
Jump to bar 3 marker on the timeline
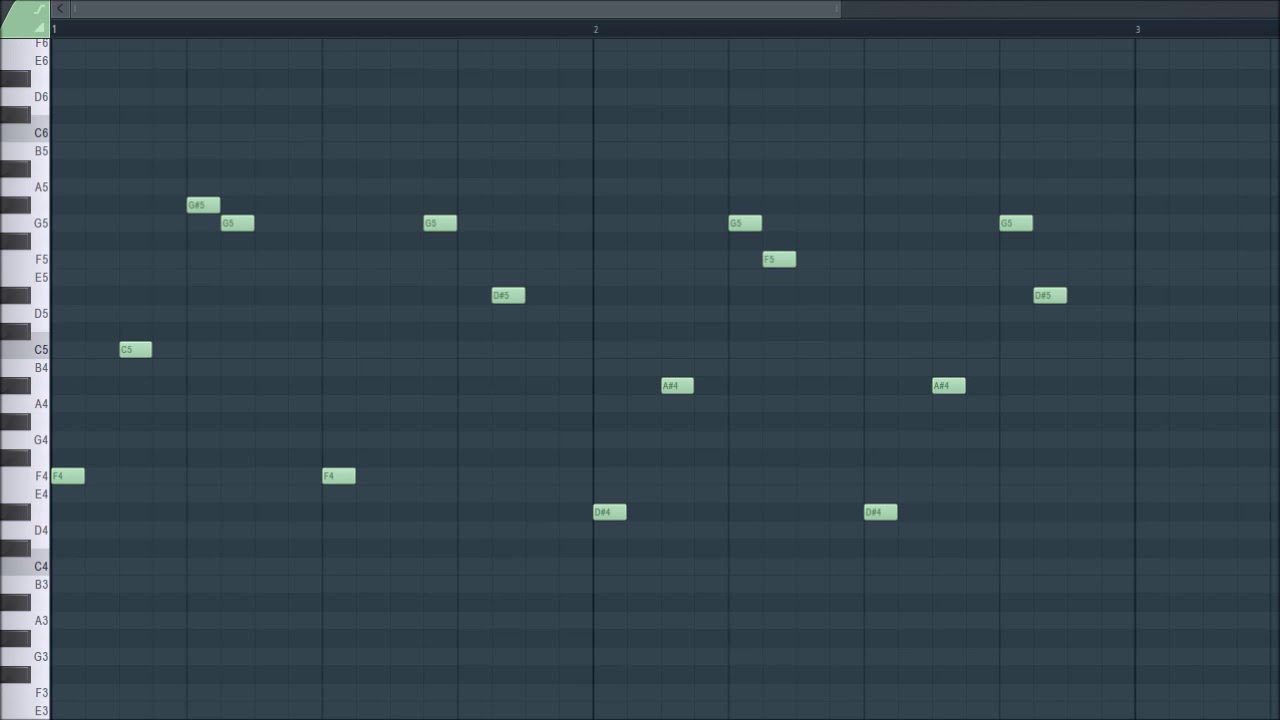click(x=1138, y=30)
